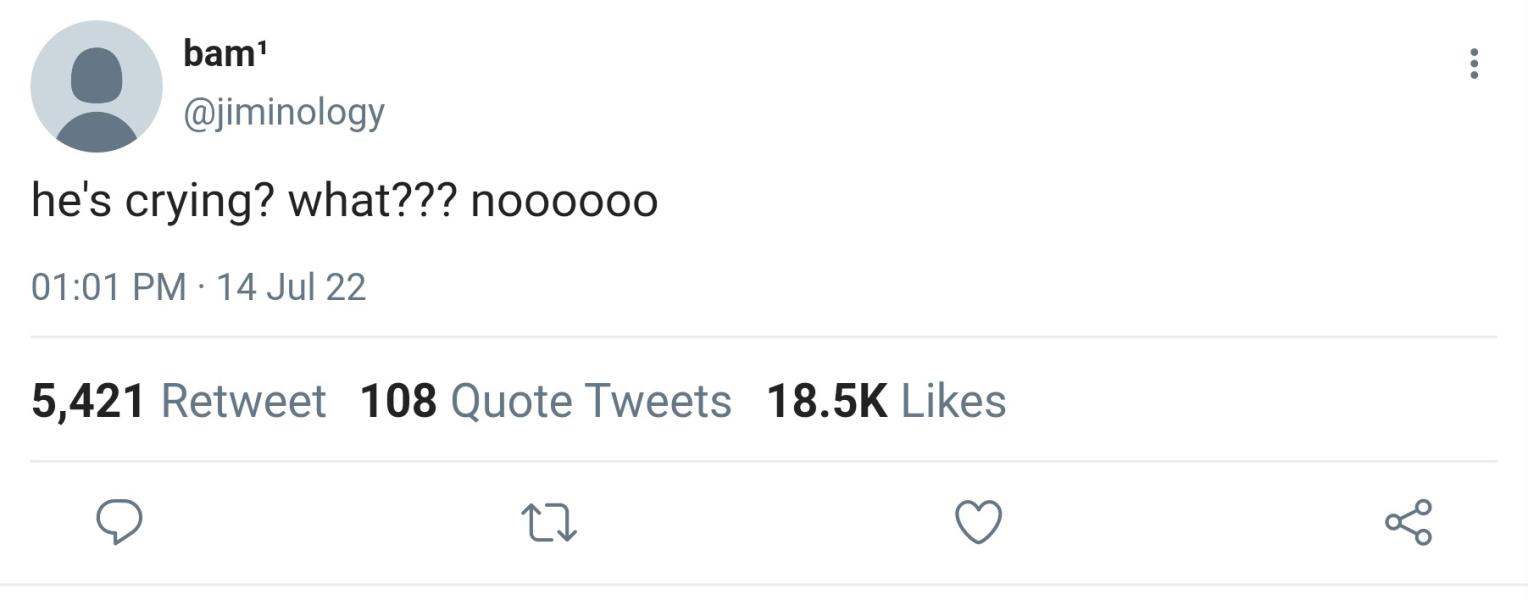Like the tweet with heart icon
Screen dimensions: 1528x600
978,522
